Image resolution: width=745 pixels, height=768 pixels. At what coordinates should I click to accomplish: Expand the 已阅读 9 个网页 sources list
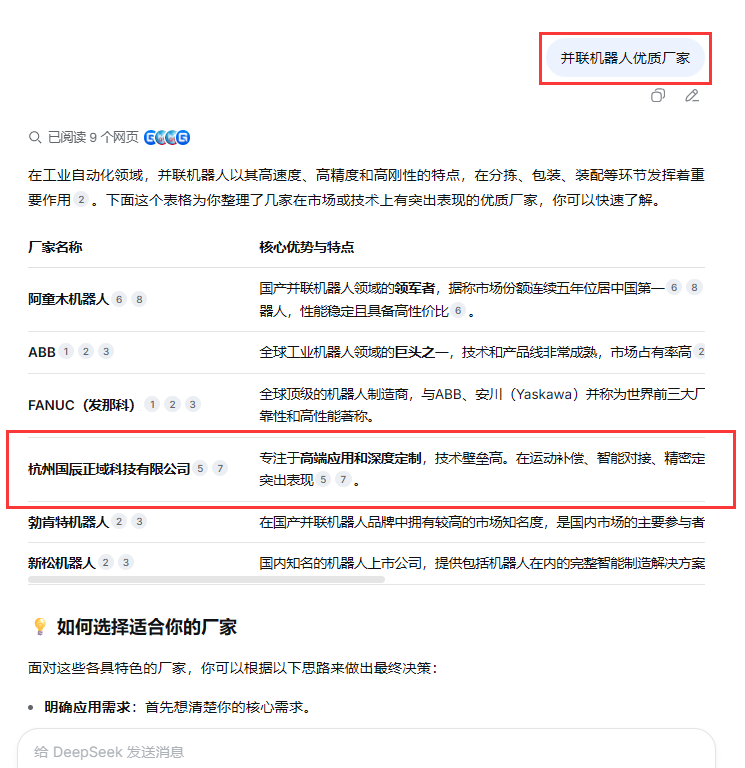tap(93, 138)
